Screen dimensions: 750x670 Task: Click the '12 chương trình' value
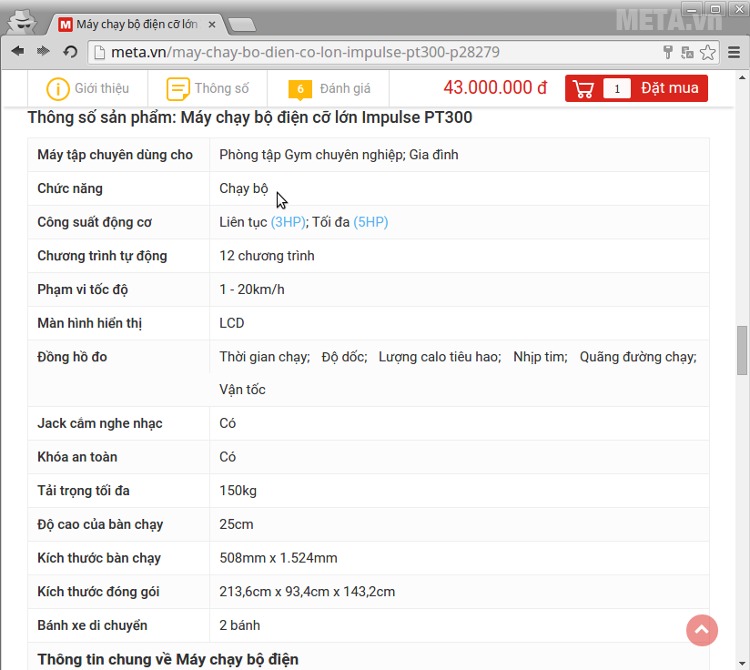(x=267, y=256)
